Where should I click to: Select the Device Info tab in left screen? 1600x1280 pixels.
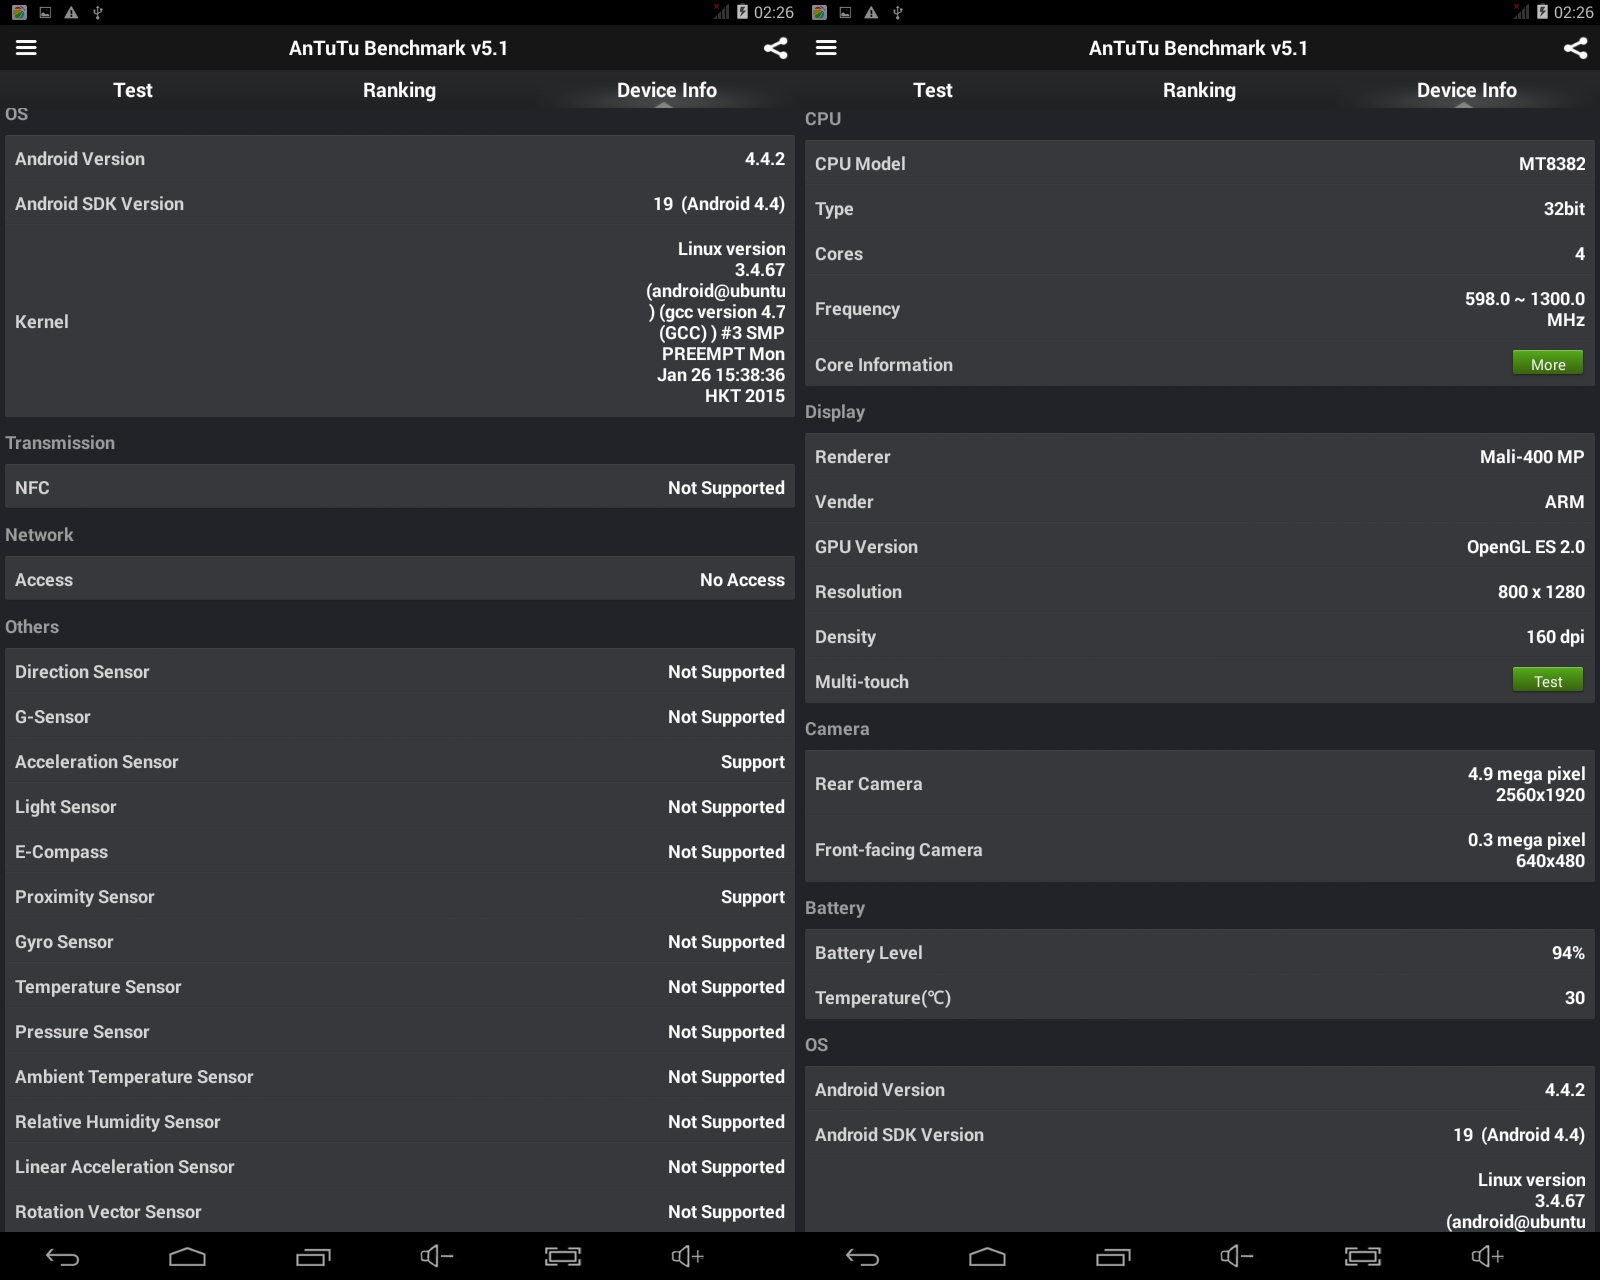click(x=667, y=90)
